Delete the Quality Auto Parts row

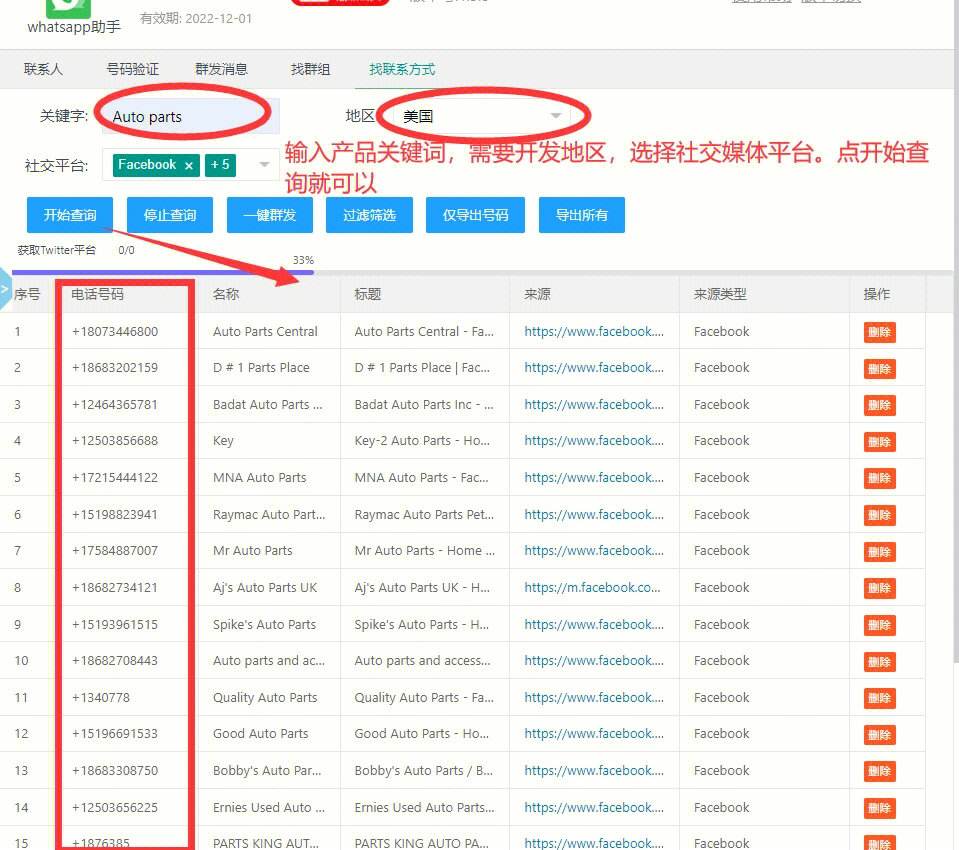[x=879, y=698]
